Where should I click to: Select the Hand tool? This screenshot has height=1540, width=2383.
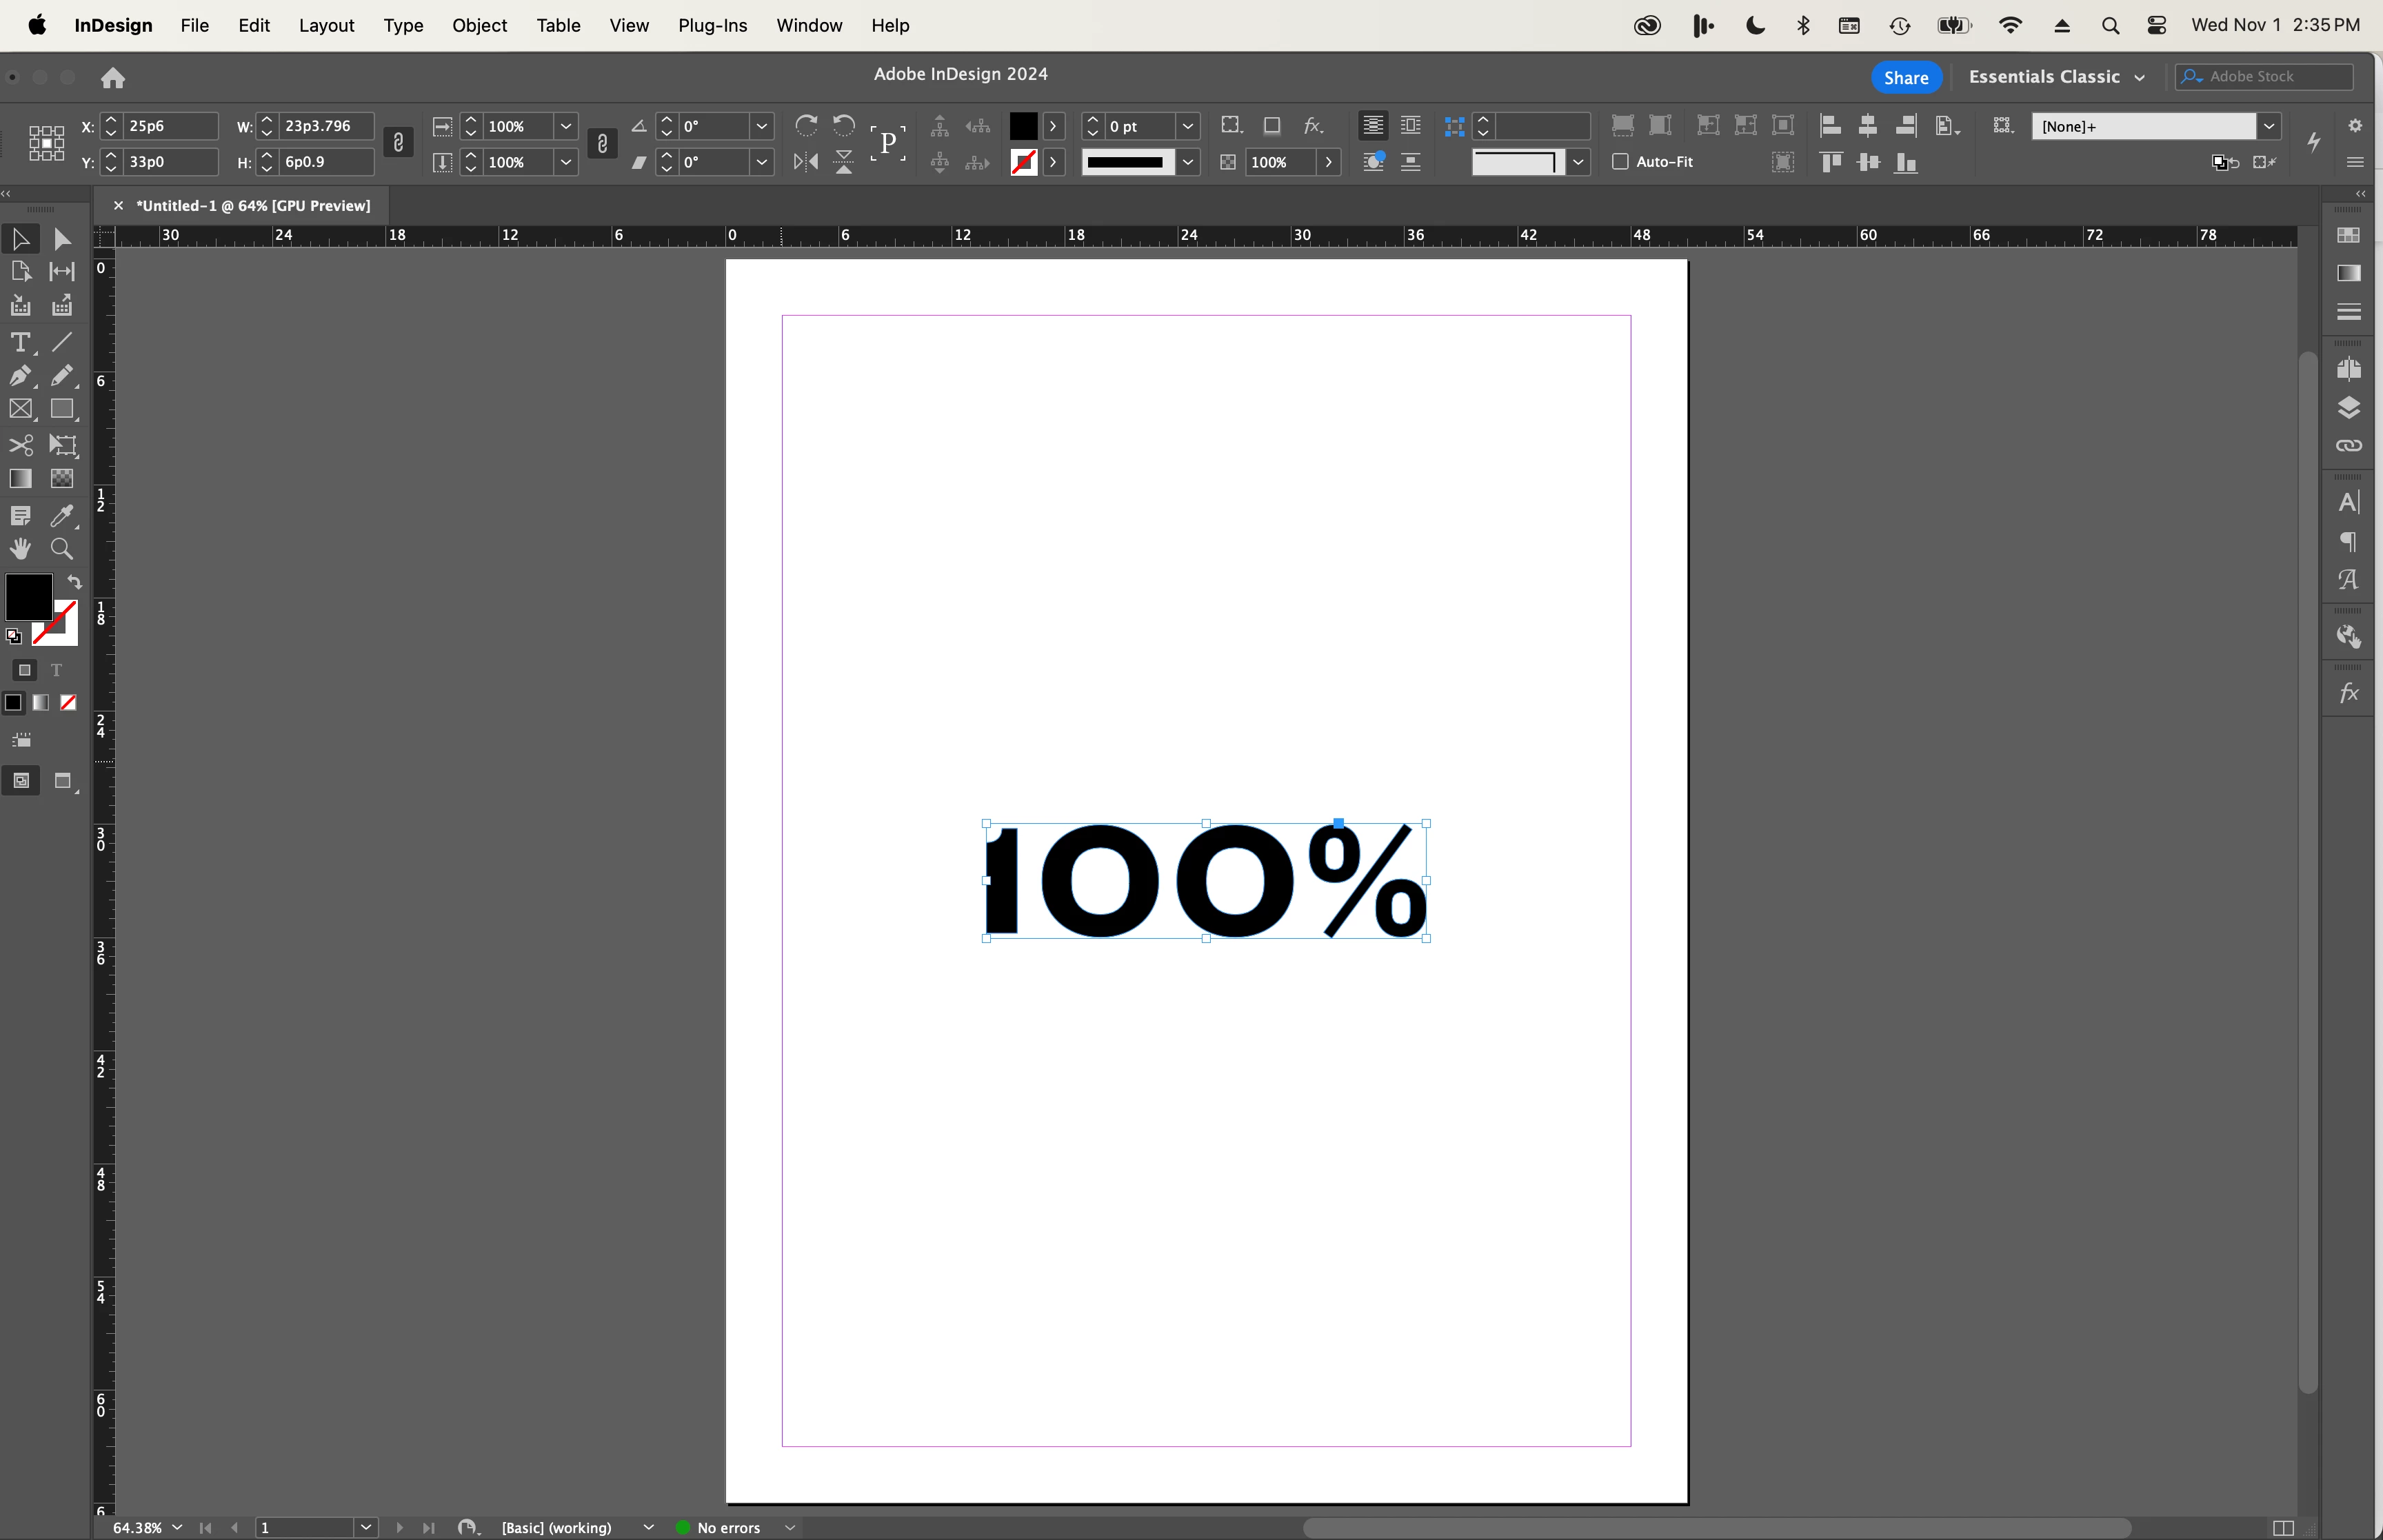[20, 549]
